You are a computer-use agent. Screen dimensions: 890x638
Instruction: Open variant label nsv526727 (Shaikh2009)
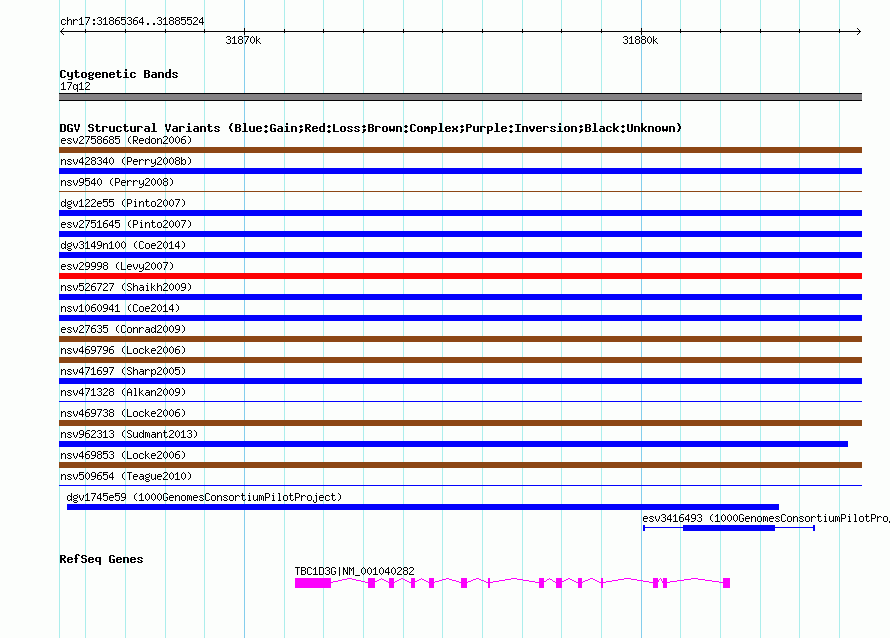tap(126, 287)
